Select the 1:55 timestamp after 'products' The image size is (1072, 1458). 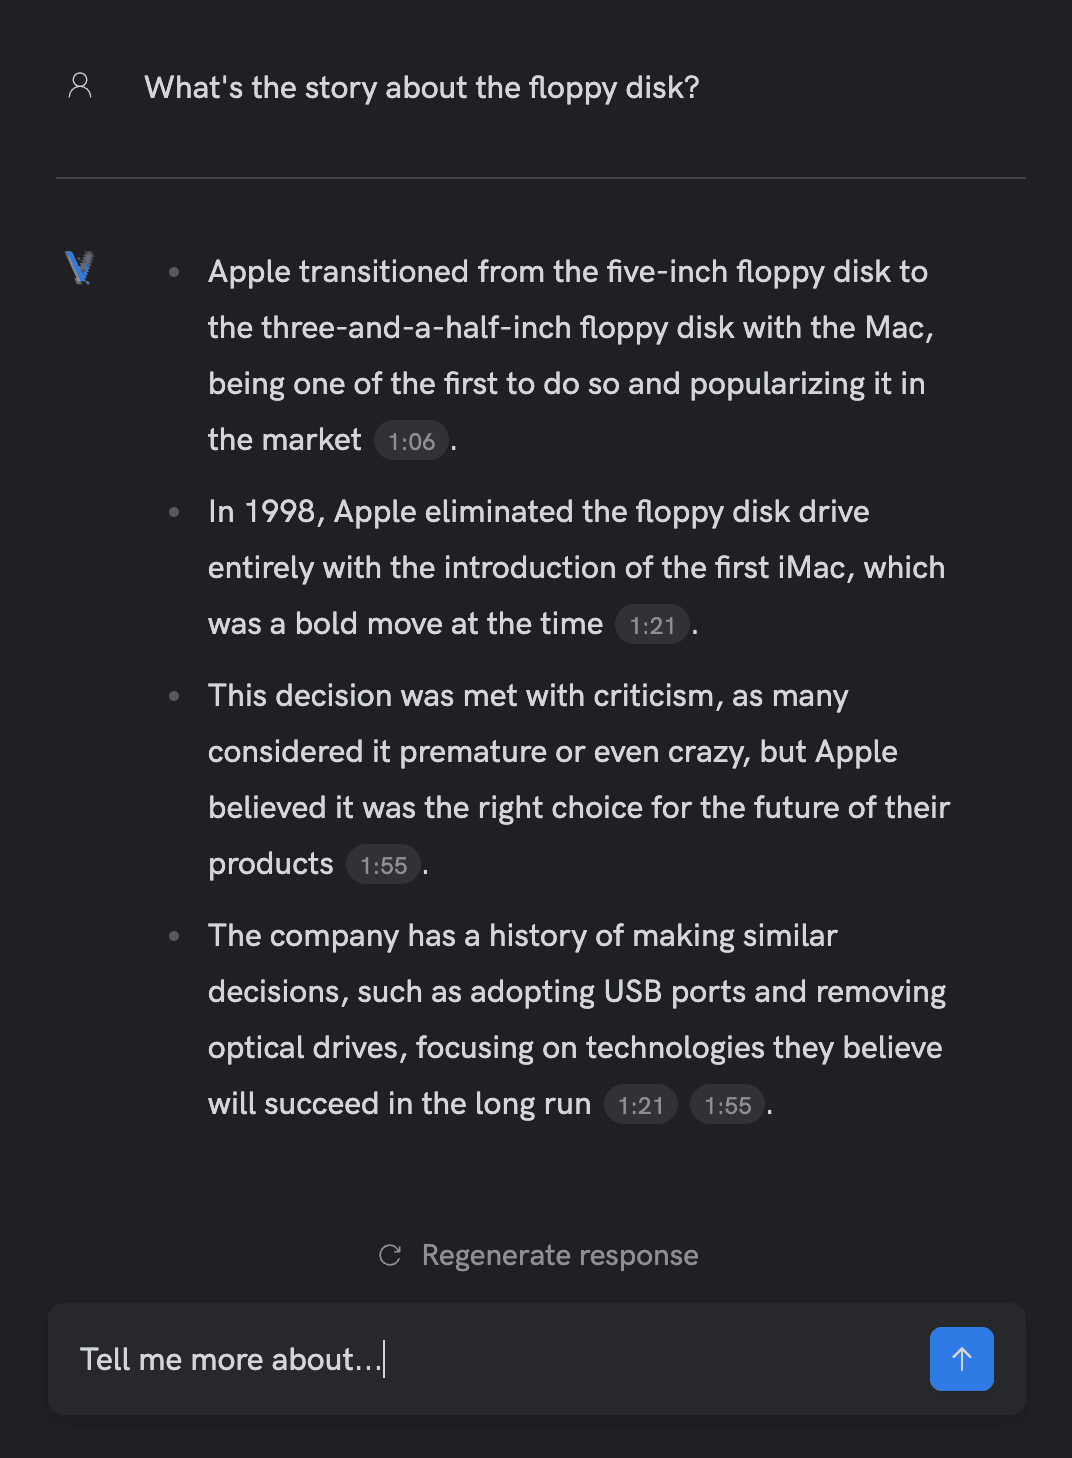pos(383,865)
